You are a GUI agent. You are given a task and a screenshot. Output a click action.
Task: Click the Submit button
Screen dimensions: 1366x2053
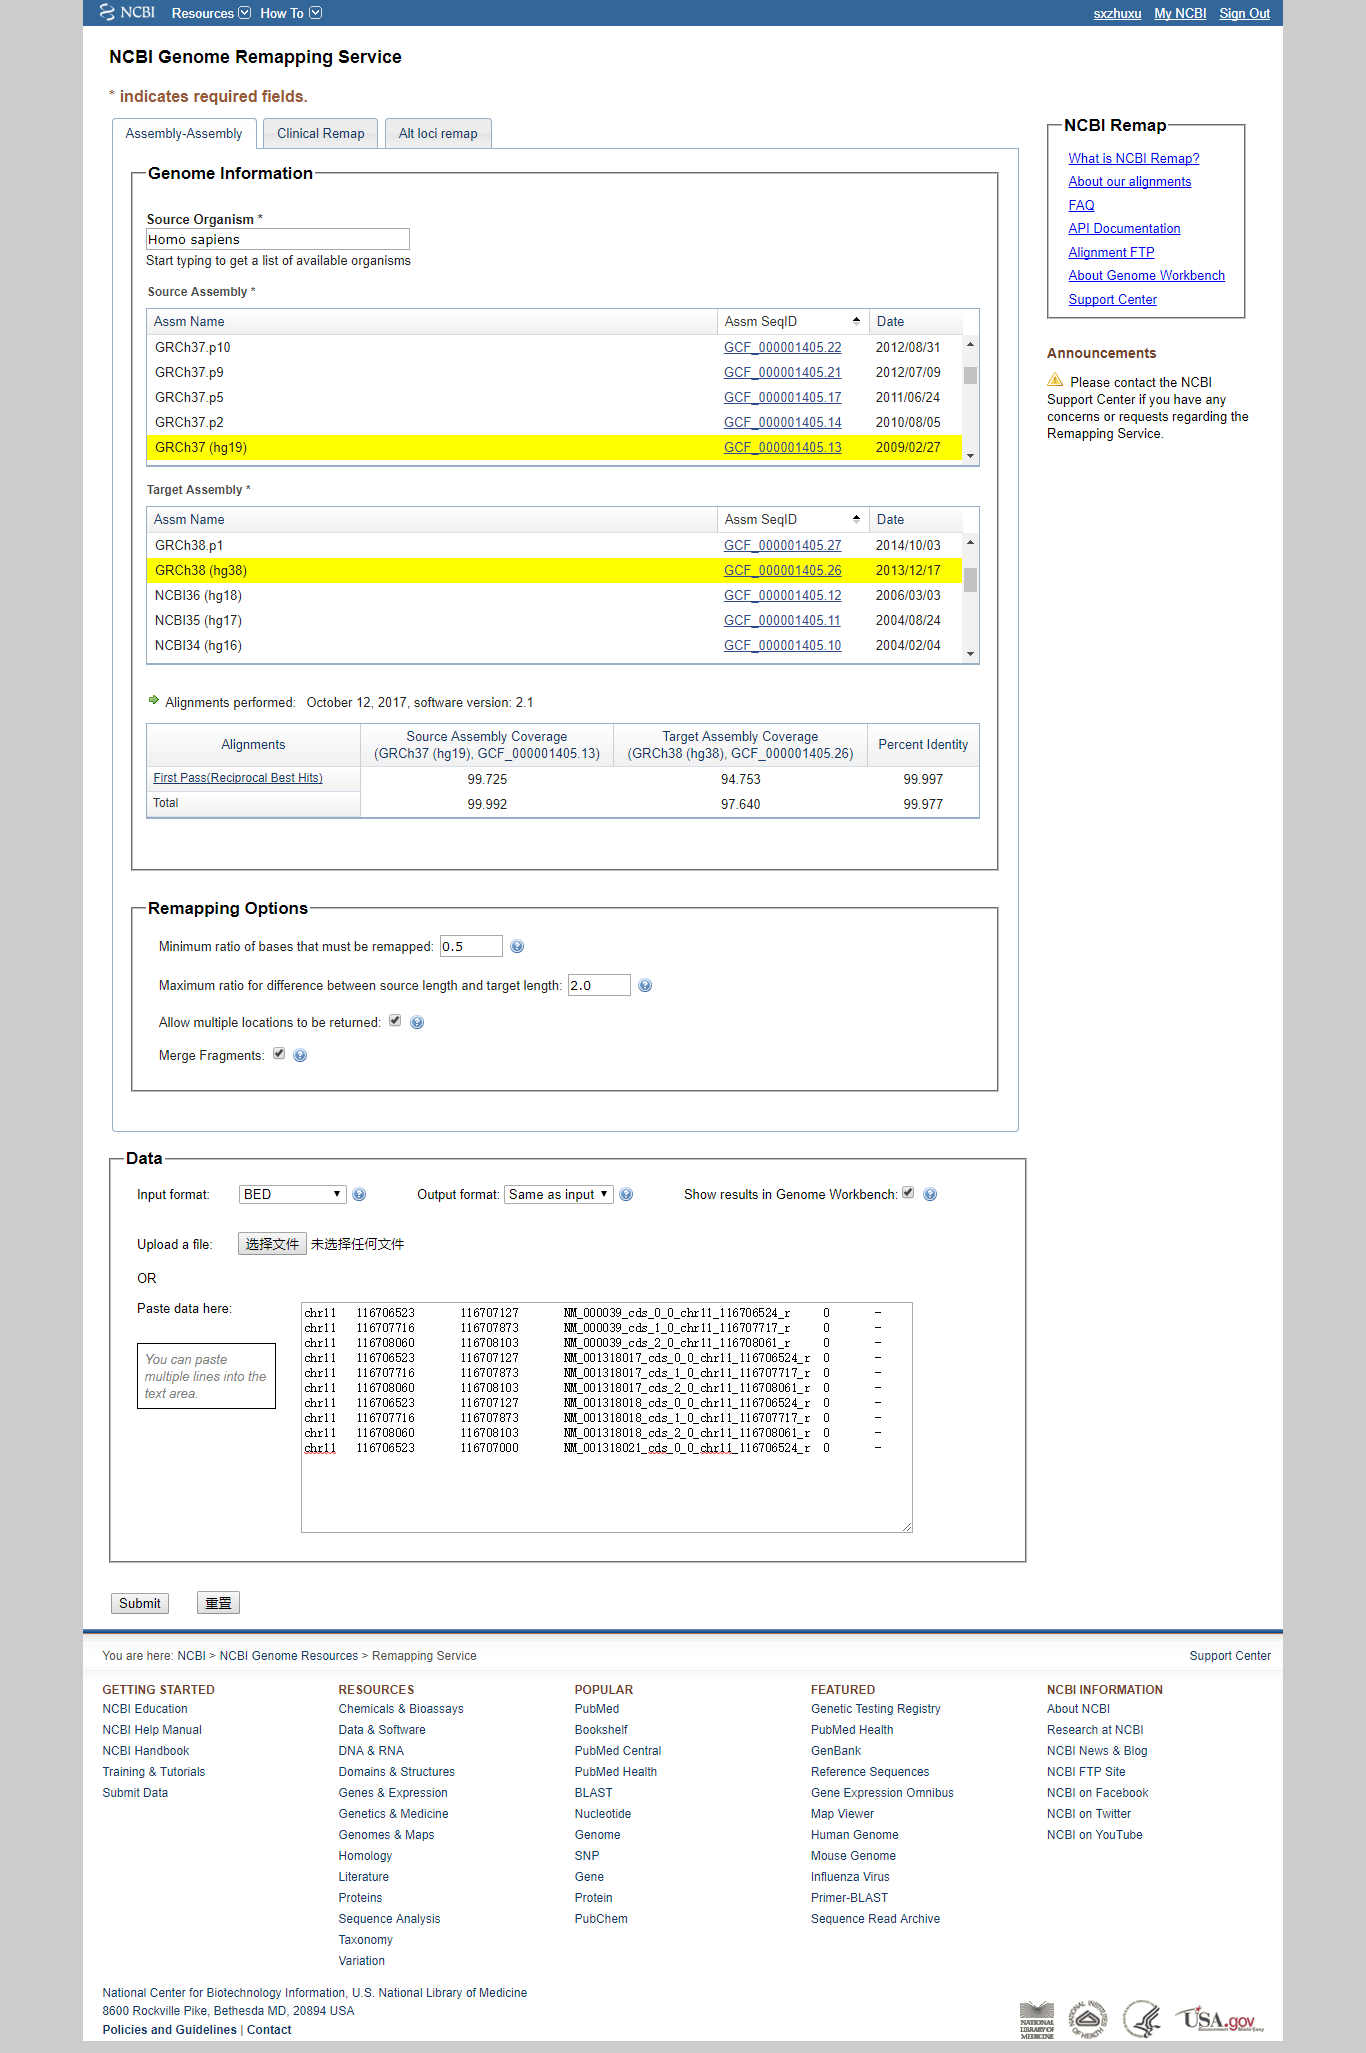pos(140,1603)
